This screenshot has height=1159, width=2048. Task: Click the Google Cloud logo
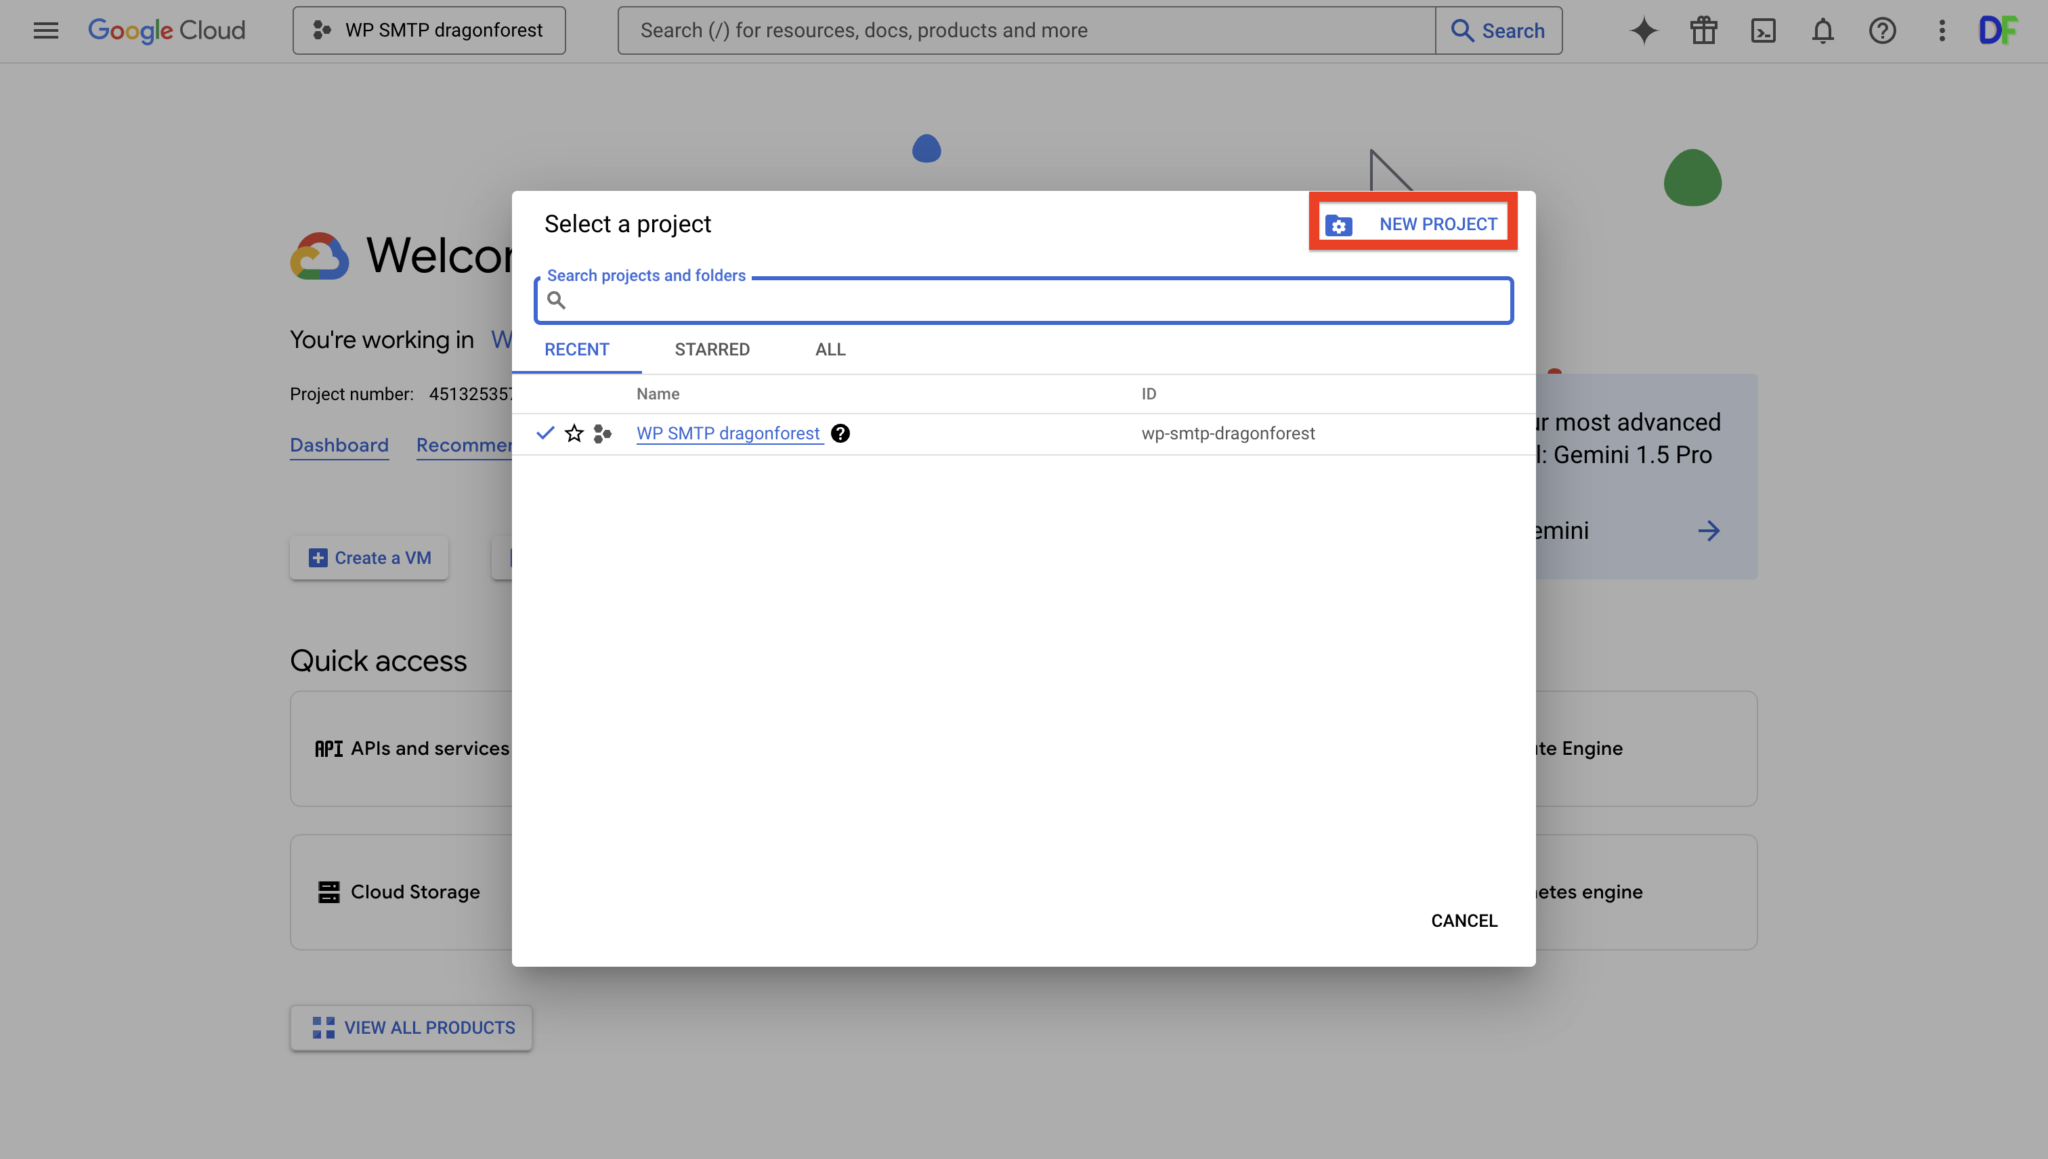tap(166, 30)
